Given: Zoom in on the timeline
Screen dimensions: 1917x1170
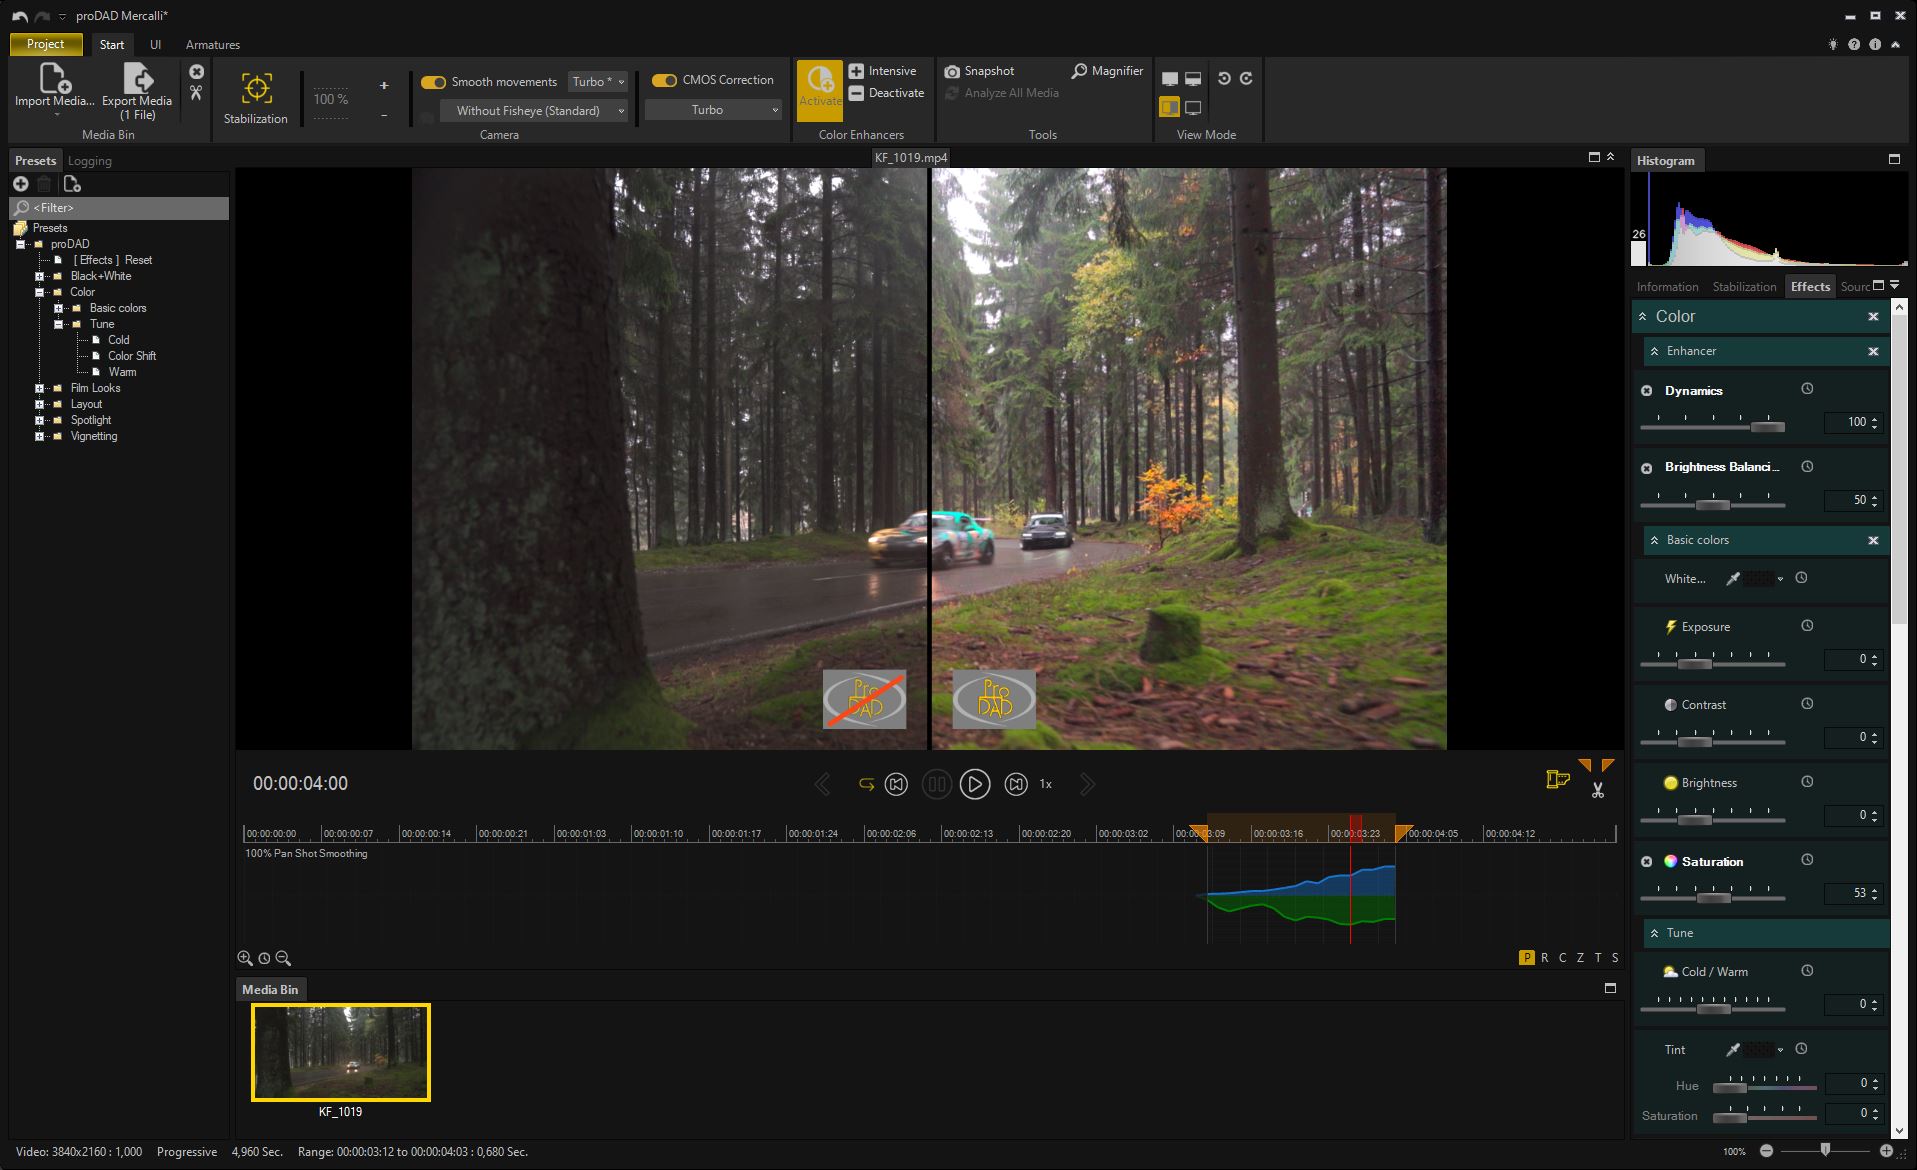Looking at the screenshot, I should pyautogui.click(x=245, y=958).
